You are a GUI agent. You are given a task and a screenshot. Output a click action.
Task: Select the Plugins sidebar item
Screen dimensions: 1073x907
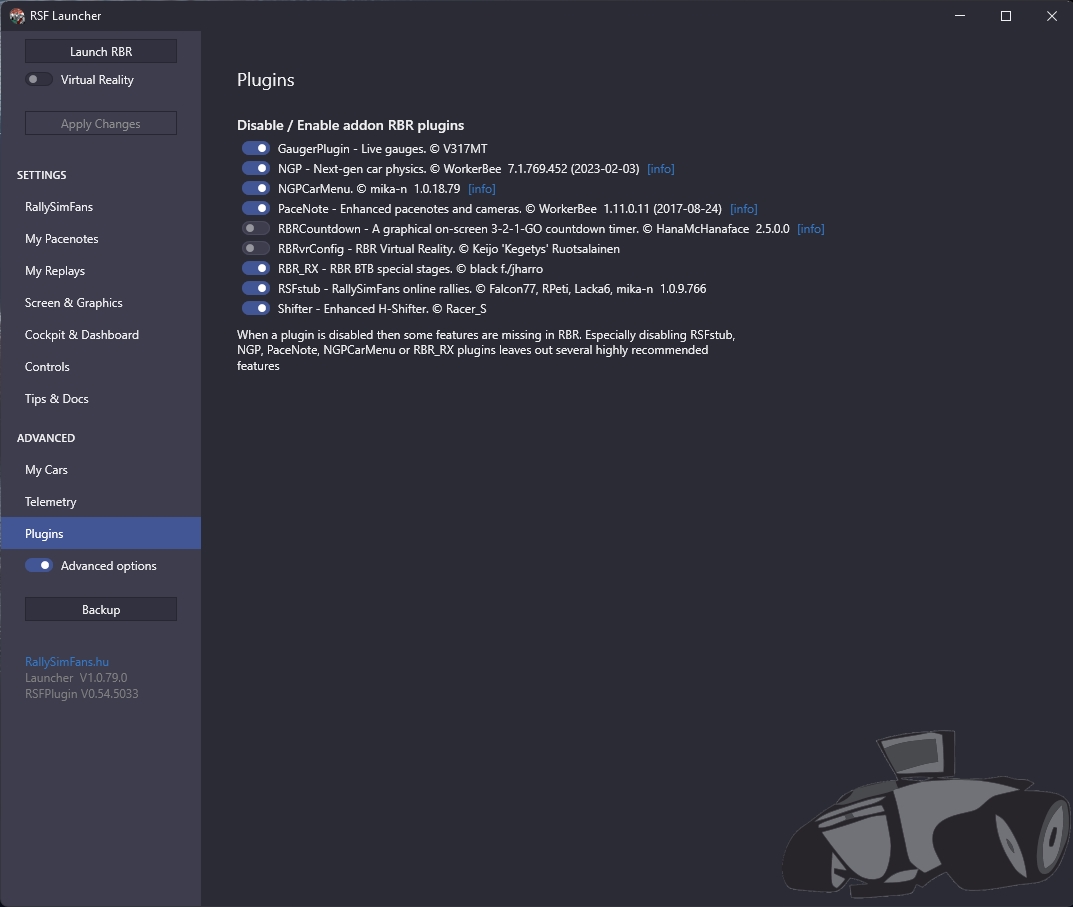pos(101,533)
